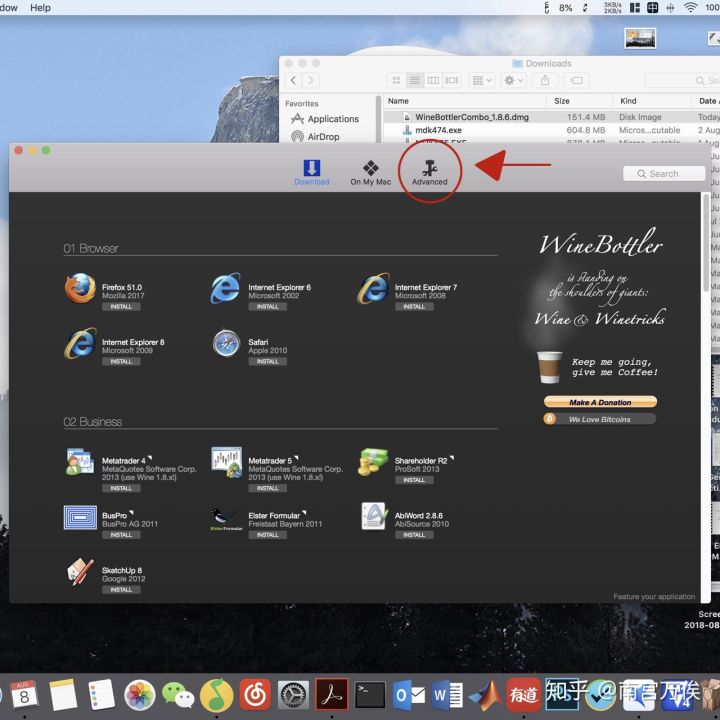Install Metatrader 4

coord(121,489)
